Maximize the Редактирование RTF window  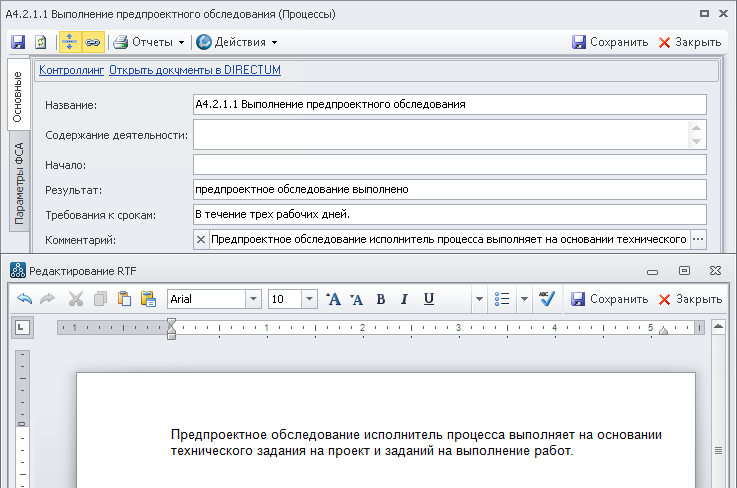[684, 271]
